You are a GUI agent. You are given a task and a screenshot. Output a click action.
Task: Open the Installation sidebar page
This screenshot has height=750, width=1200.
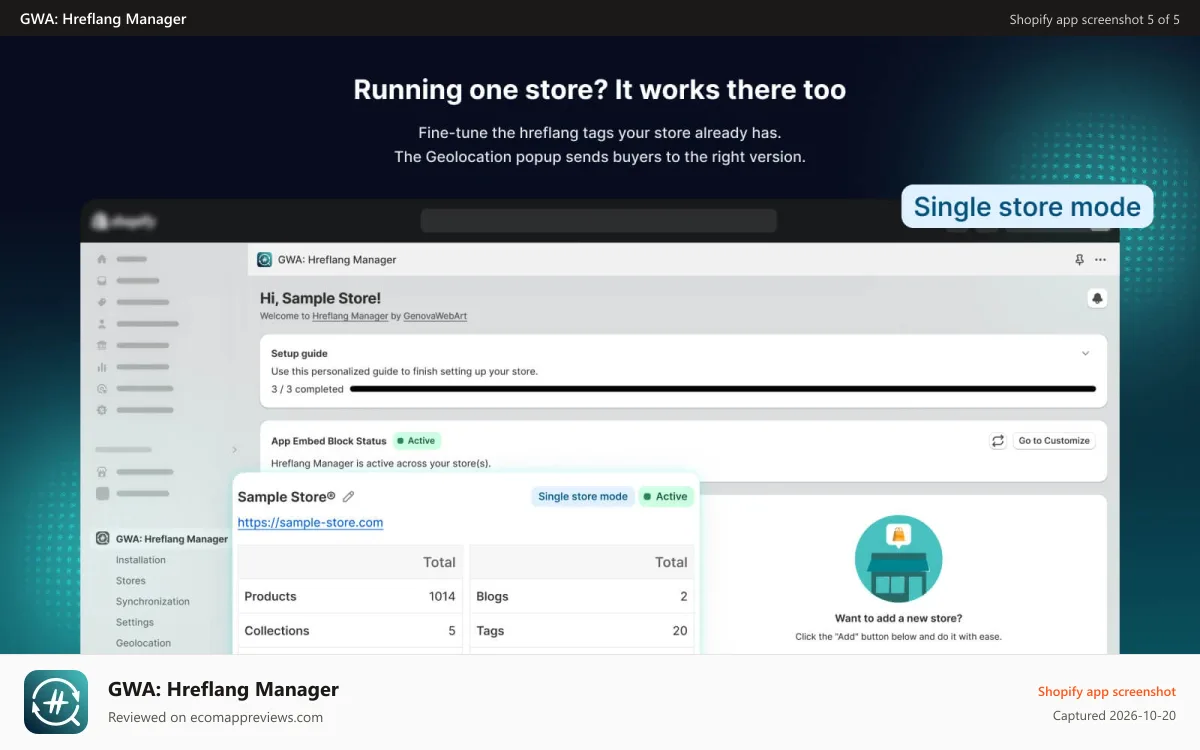click(x=141, y=560)
